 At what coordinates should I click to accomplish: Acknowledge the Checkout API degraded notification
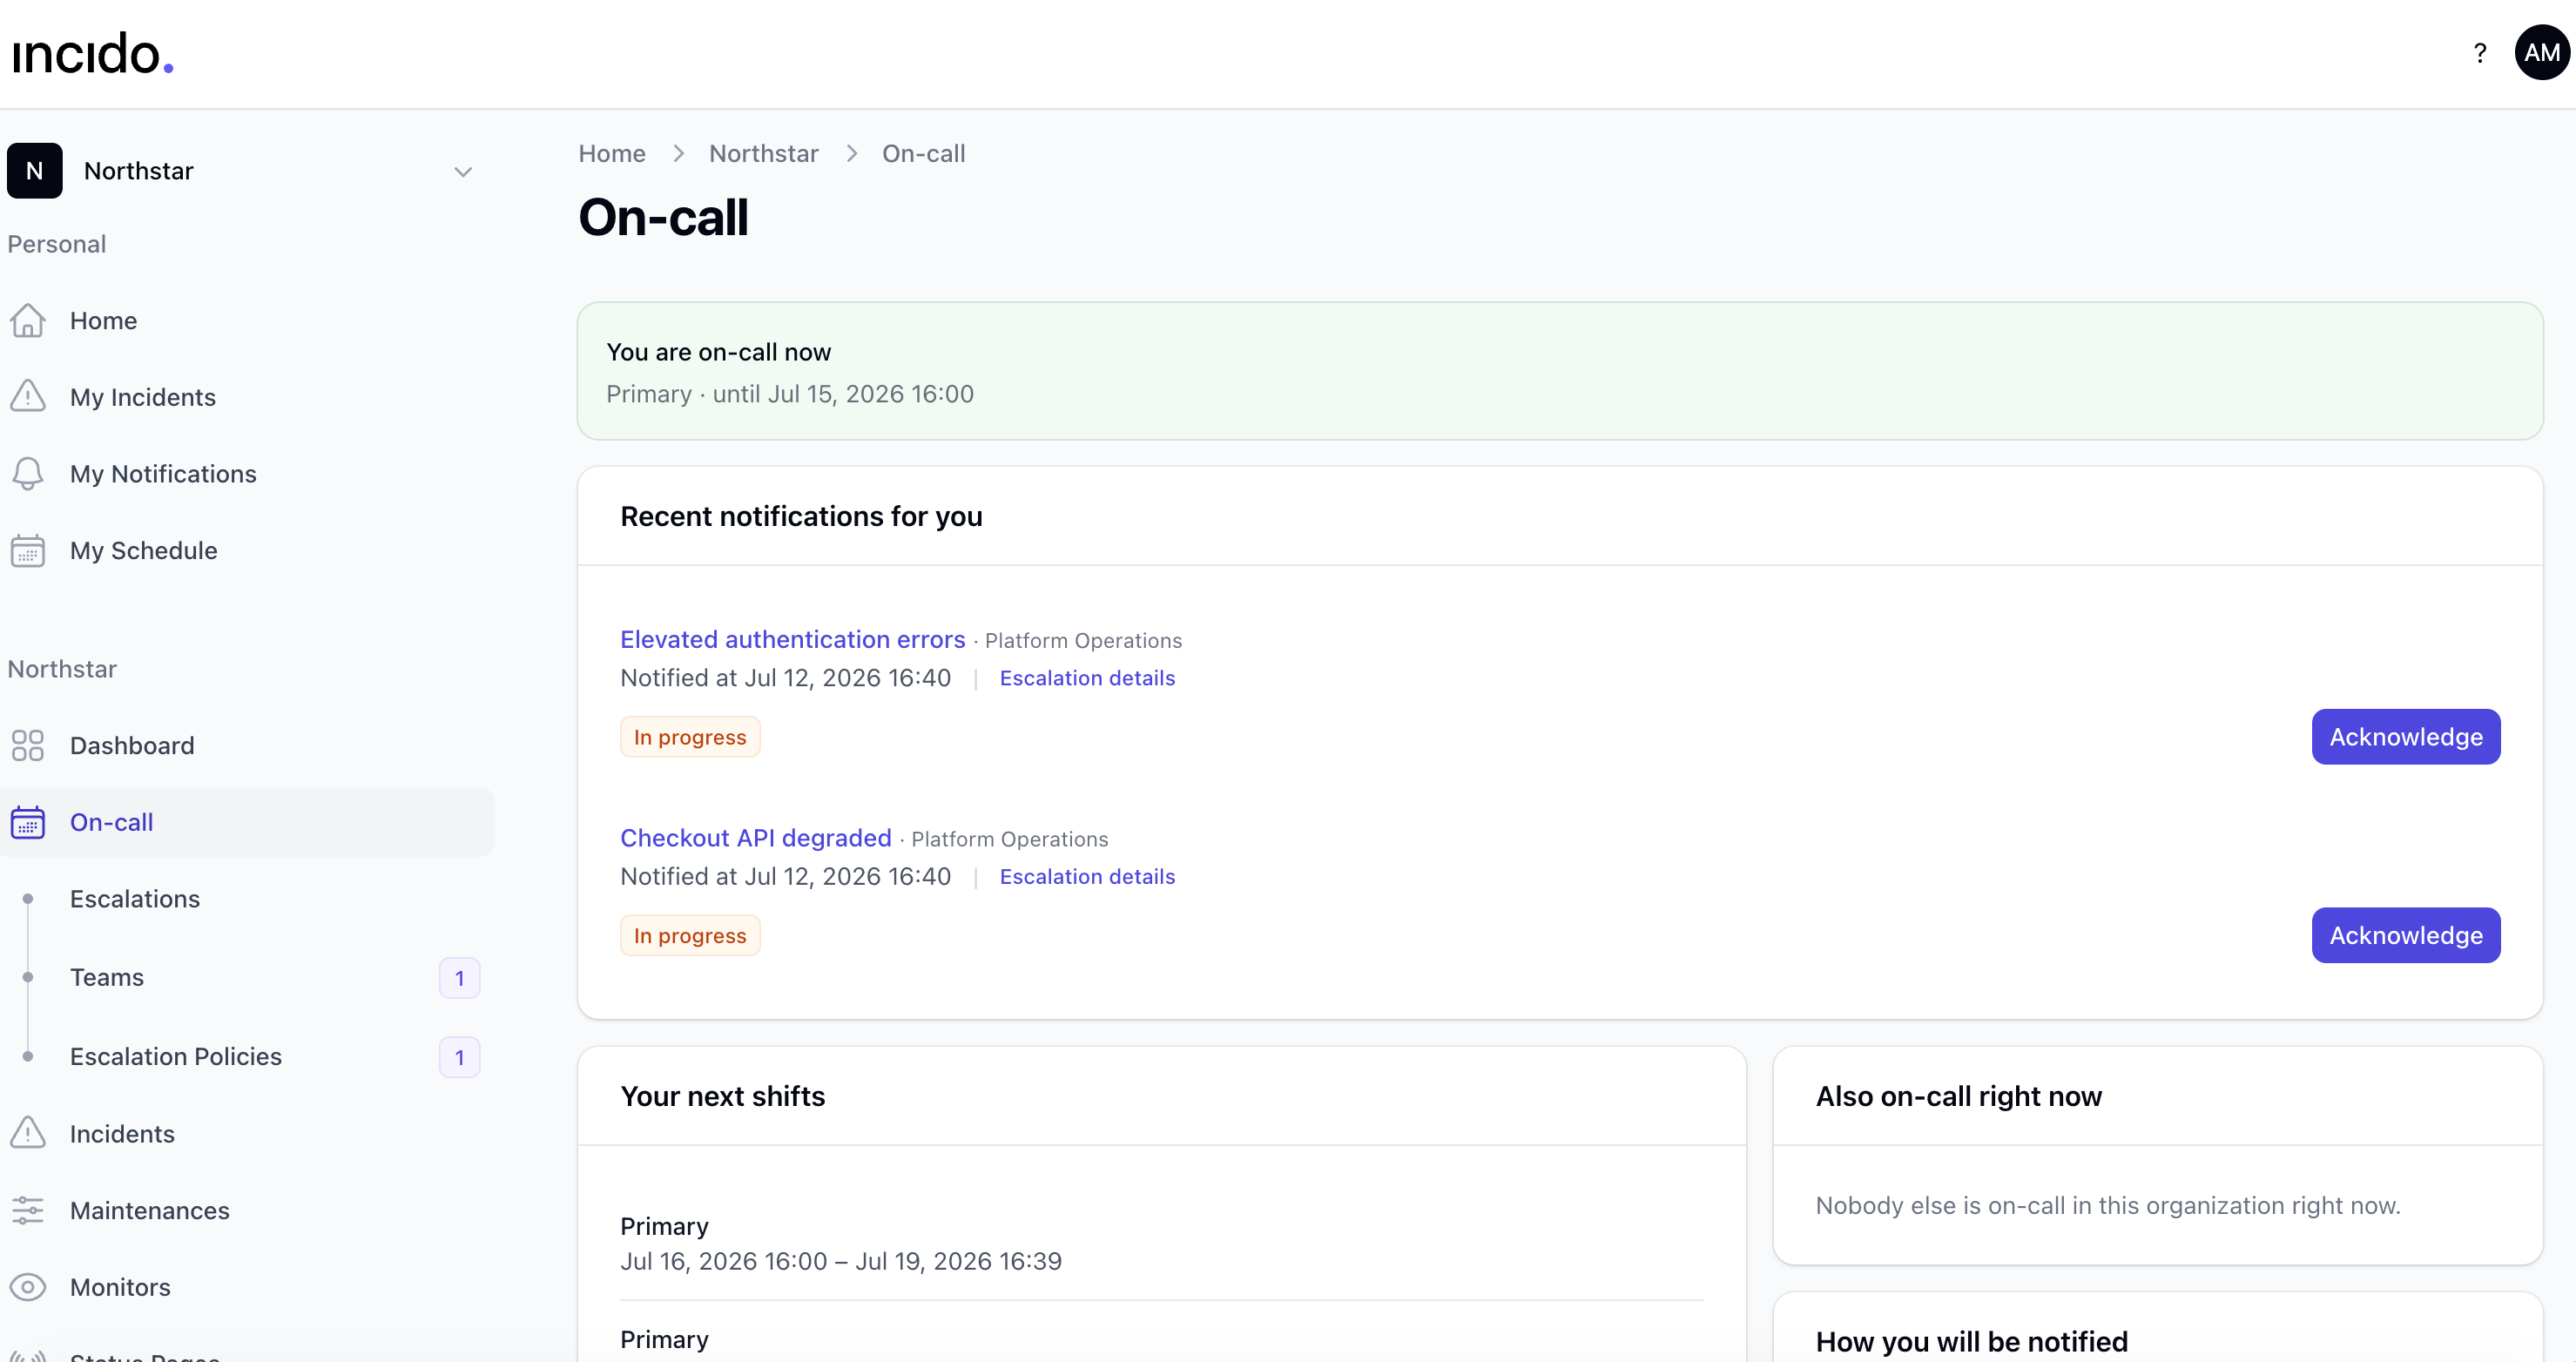pos(2405,936)
